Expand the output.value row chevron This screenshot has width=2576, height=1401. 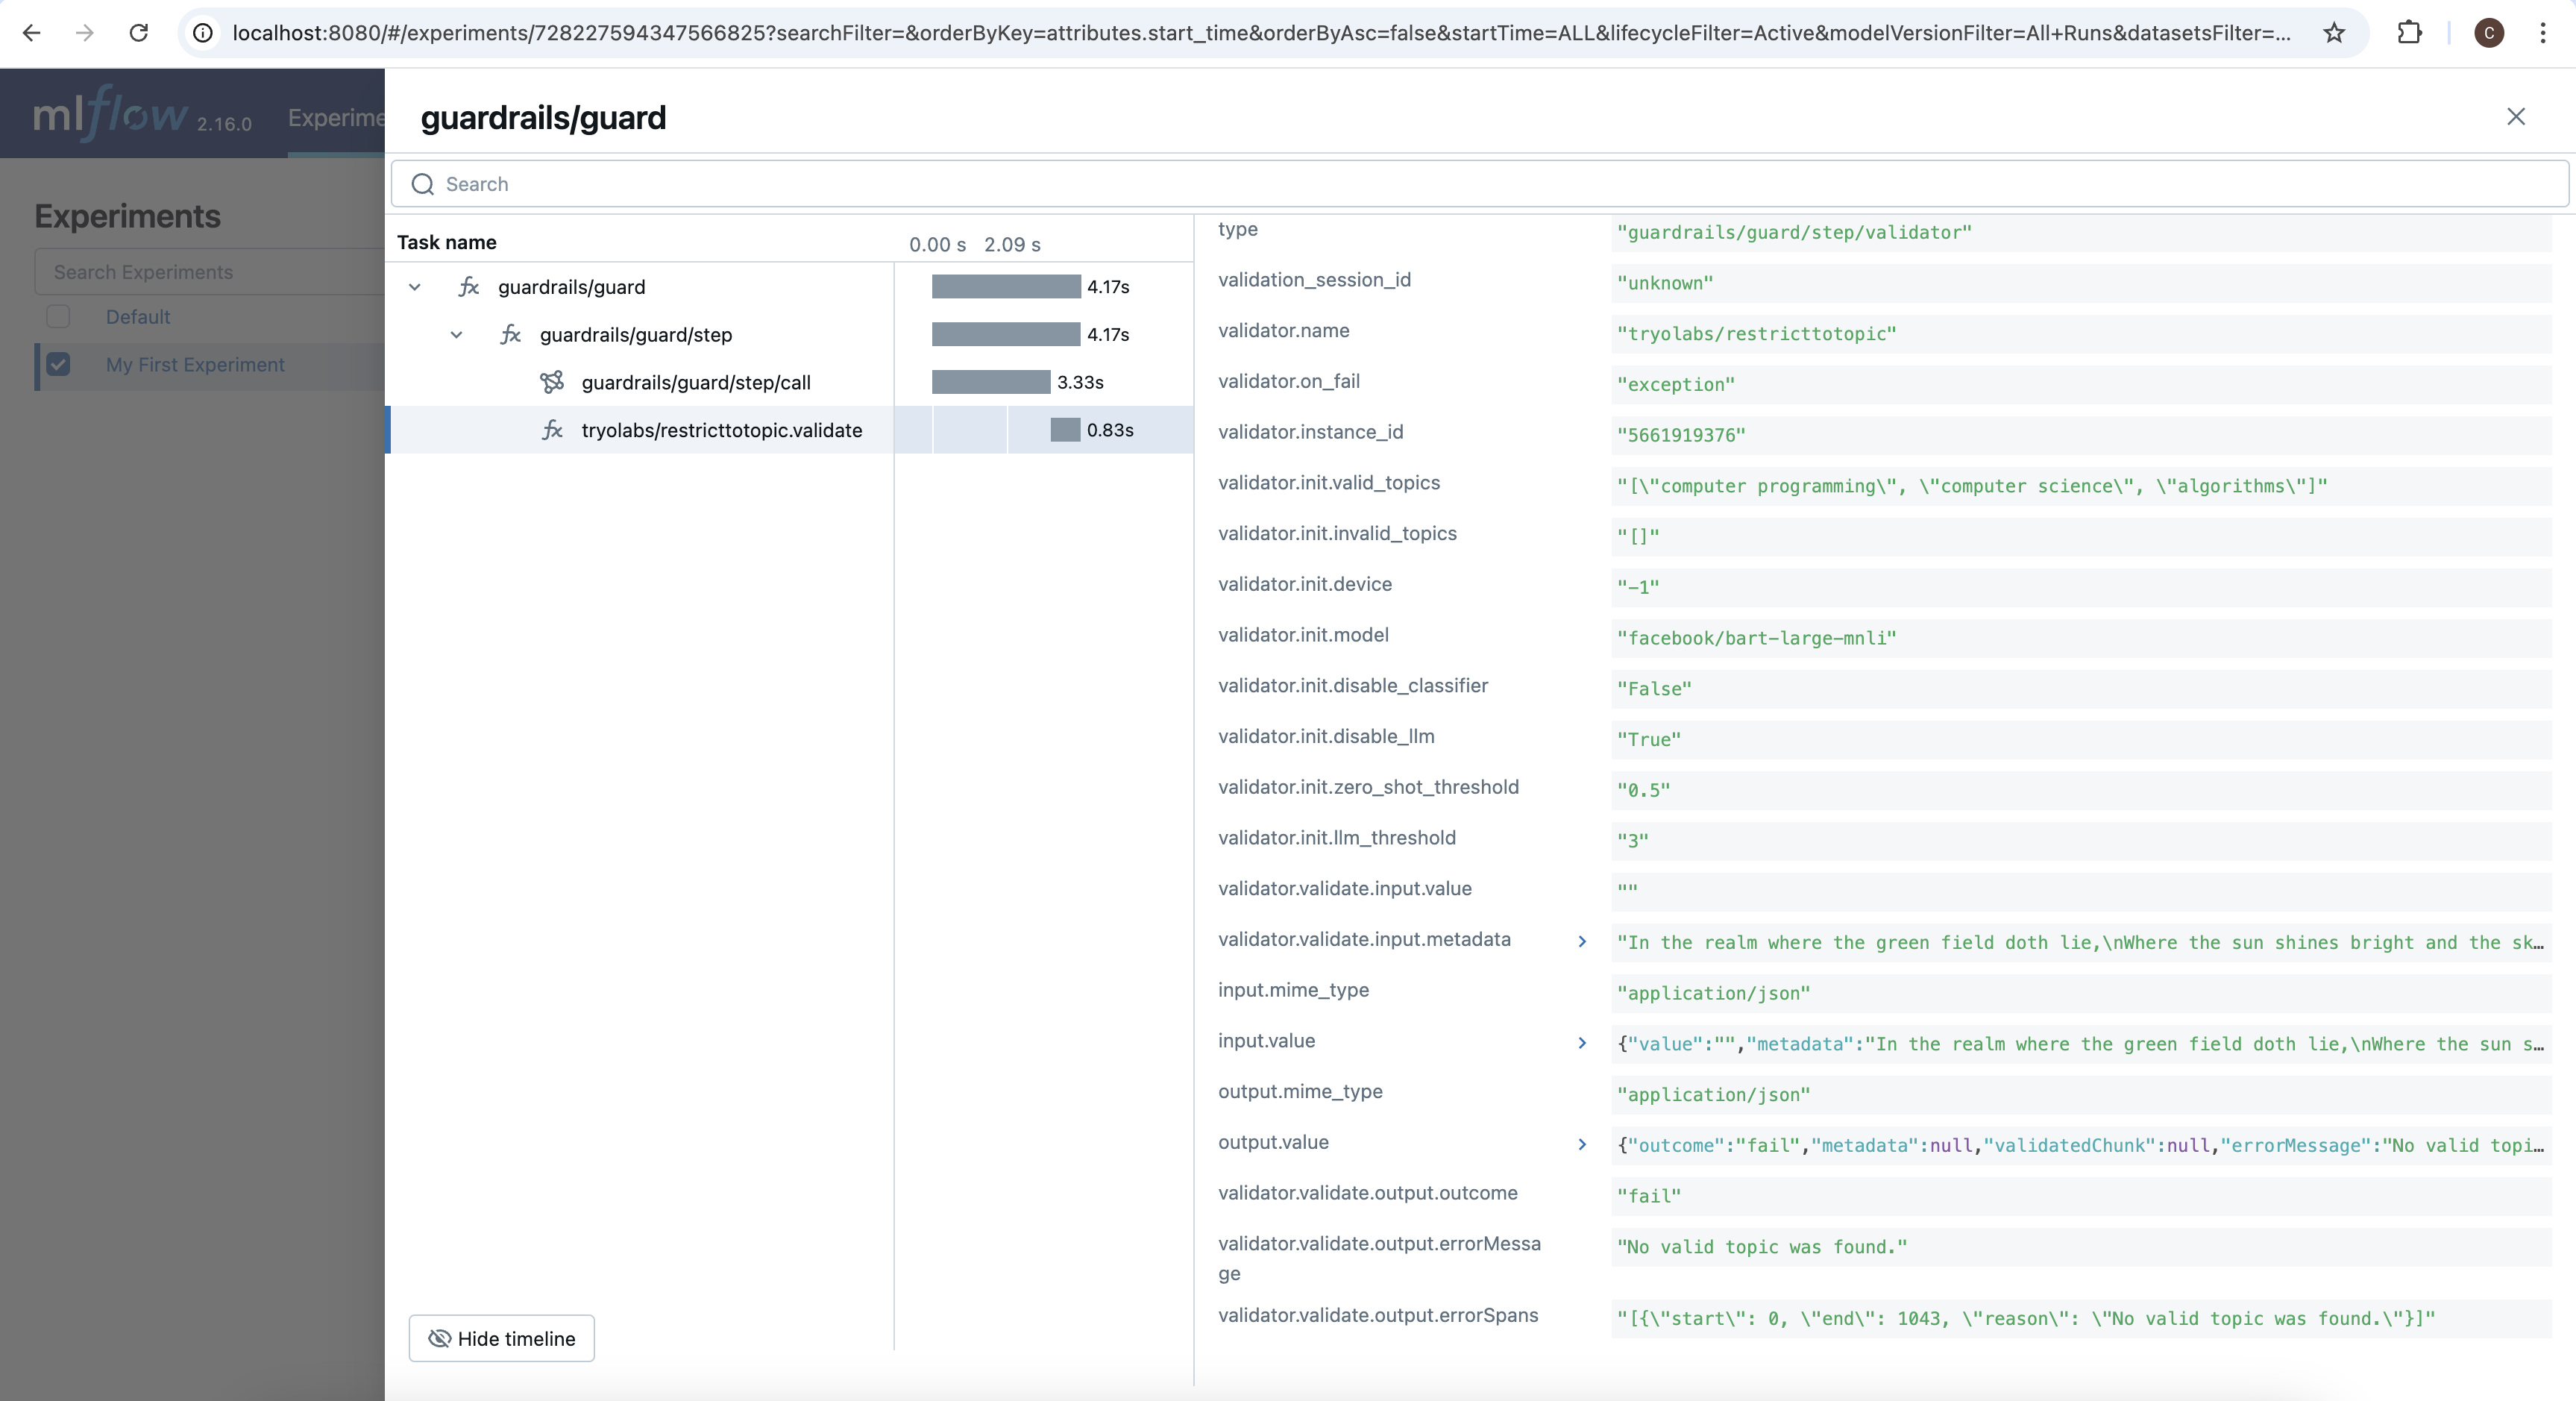[x=1583, y=1144]
